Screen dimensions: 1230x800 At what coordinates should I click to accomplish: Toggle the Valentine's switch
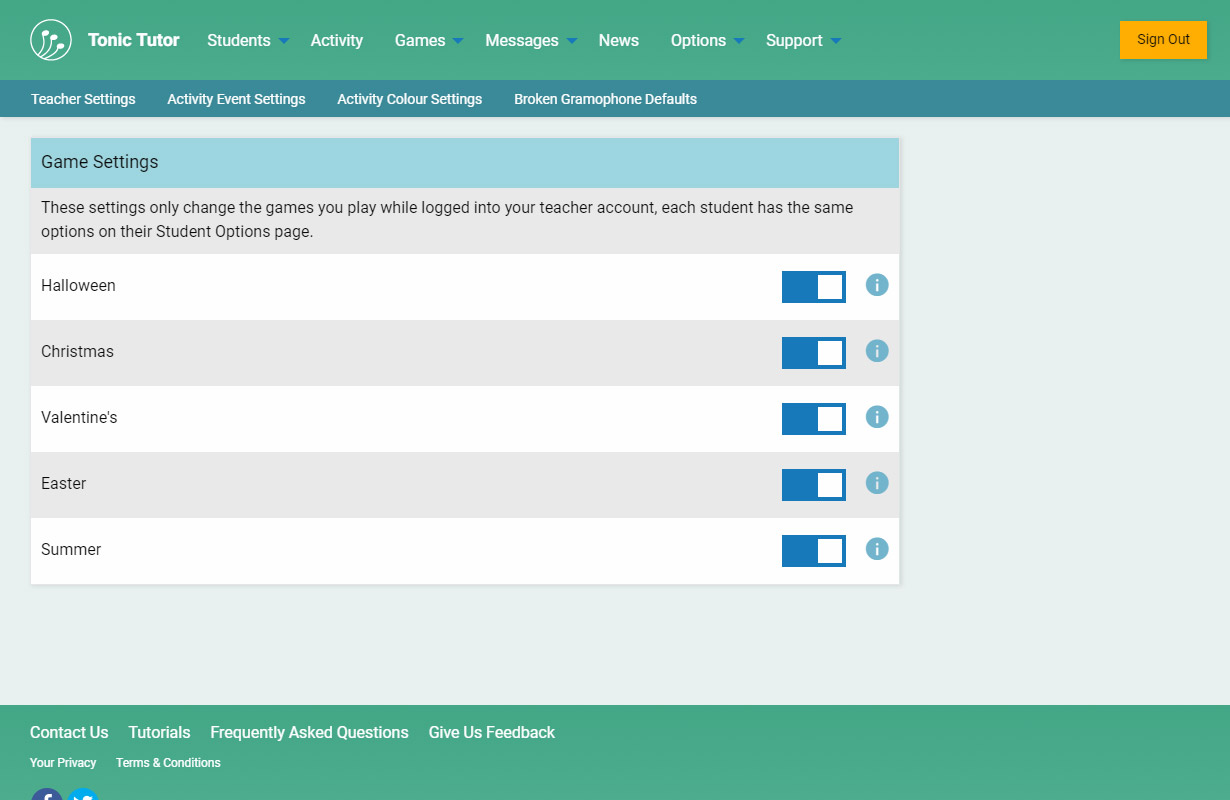point(813,418)
